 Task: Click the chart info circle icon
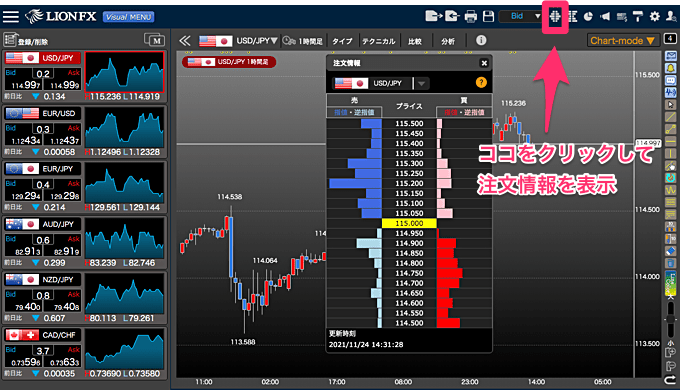(481, 40)
